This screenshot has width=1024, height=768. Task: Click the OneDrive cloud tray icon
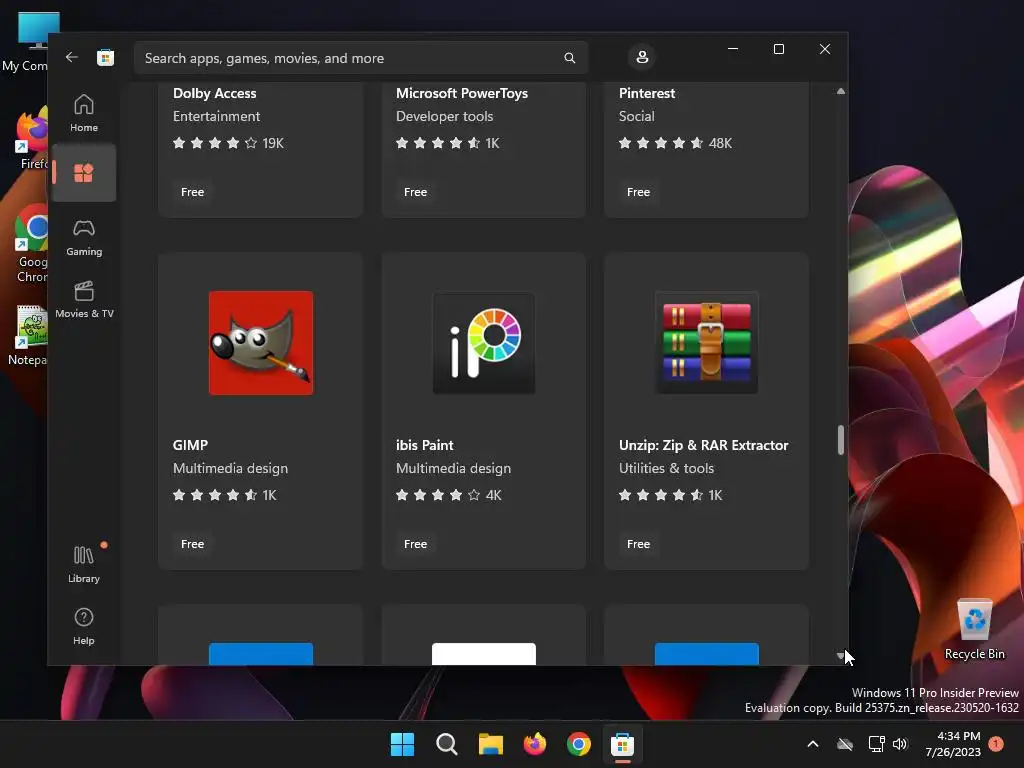845,744
